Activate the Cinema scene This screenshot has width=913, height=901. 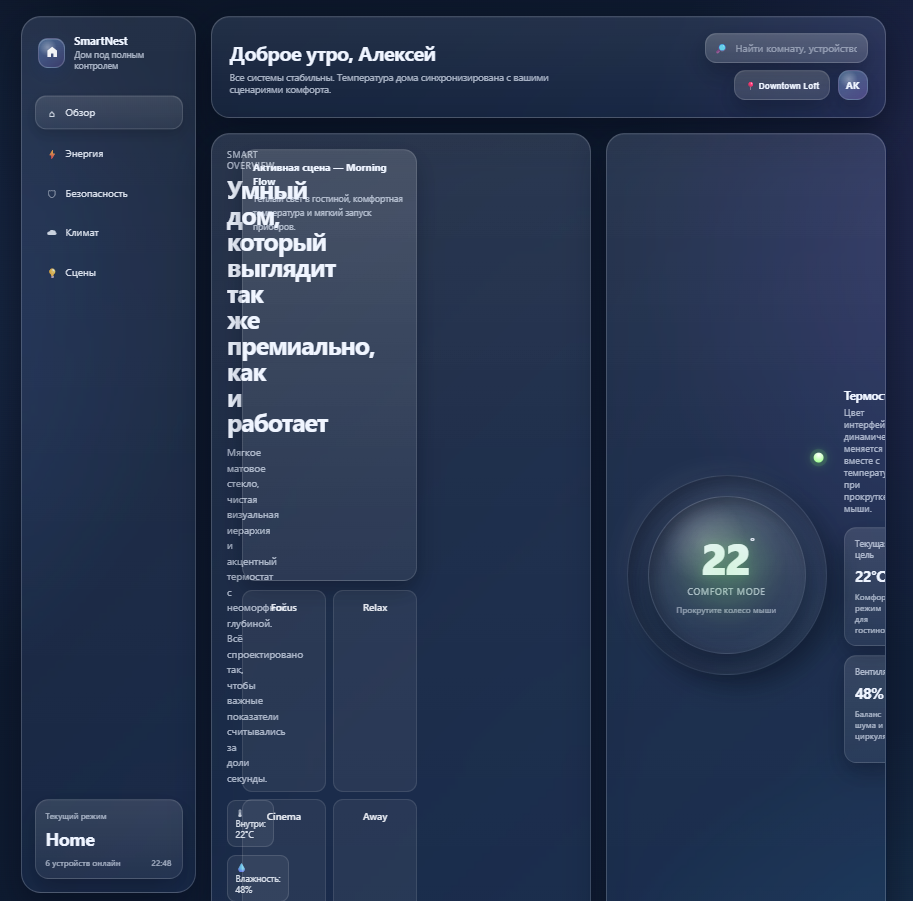(x=284, y=850)
